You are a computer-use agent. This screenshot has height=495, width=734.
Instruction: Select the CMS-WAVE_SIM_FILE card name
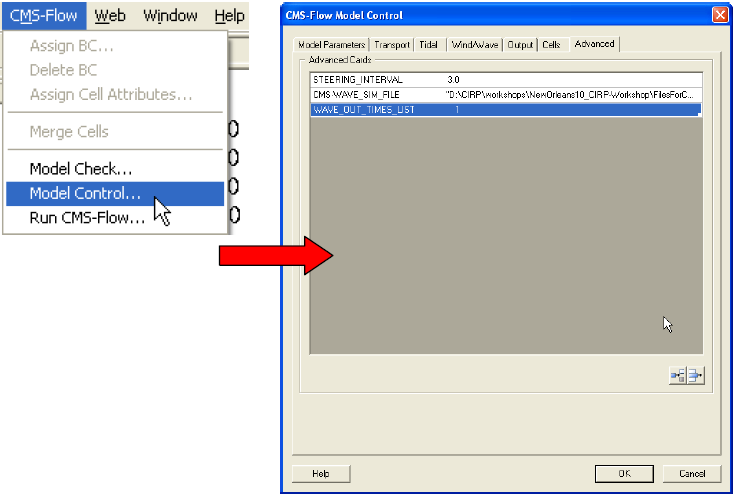click(356, 95)
